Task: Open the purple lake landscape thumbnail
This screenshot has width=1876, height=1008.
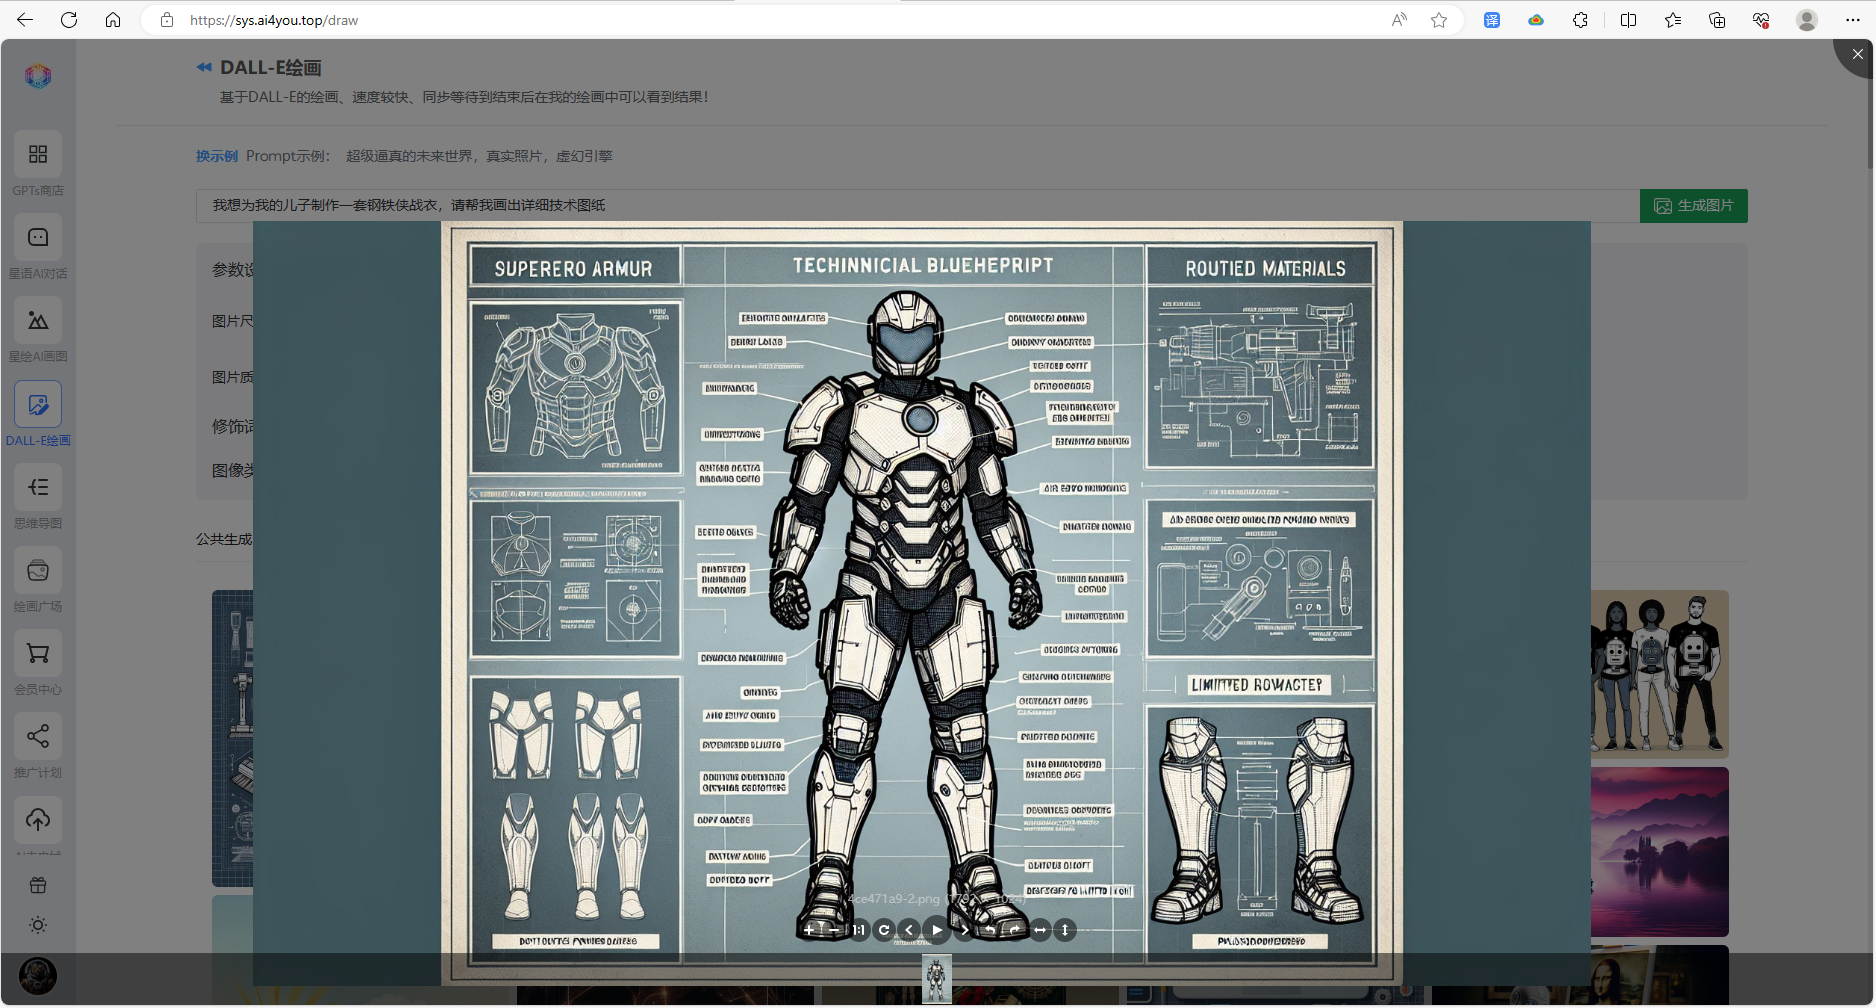Action: click(1659, 851)
